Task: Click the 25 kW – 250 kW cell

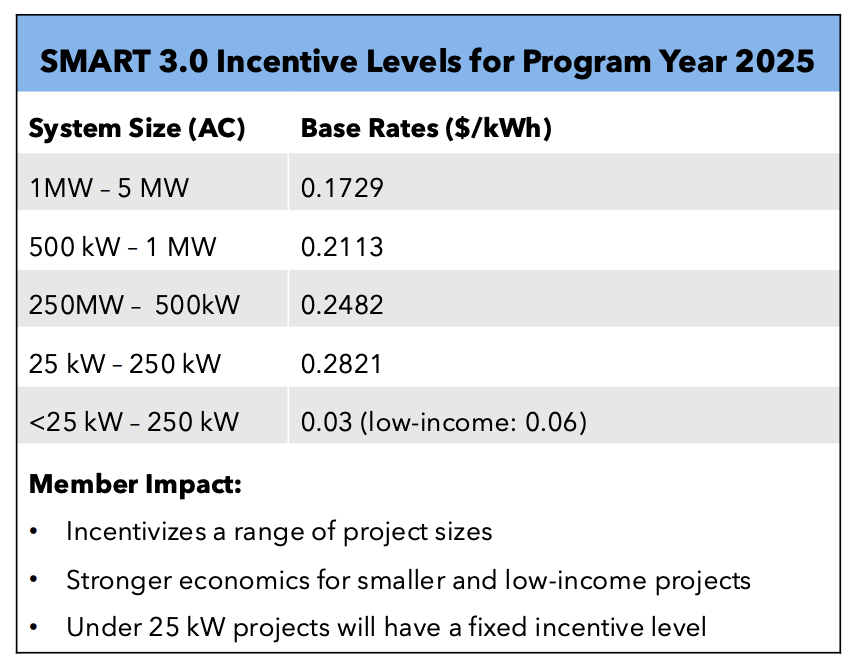Action: (x=126, y=363)
